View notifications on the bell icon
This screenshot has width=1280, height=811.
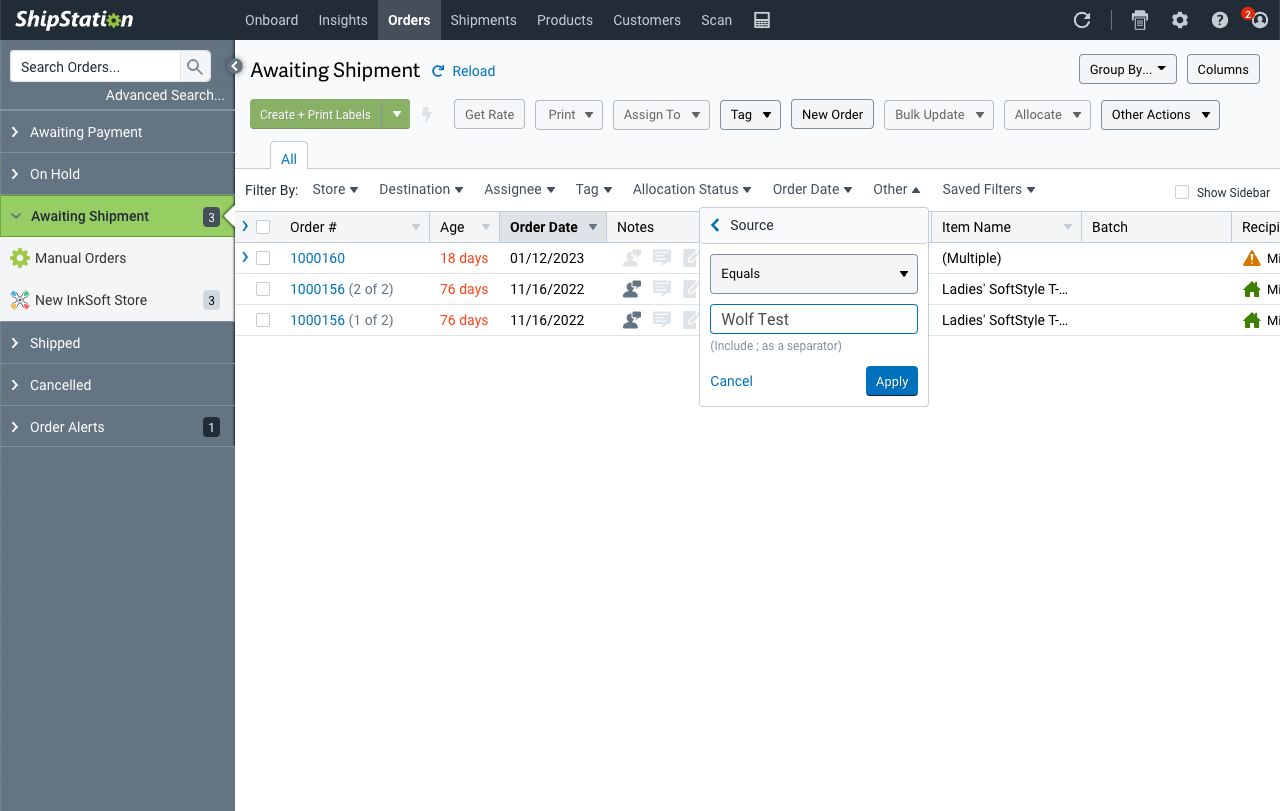pos(1259,21)
